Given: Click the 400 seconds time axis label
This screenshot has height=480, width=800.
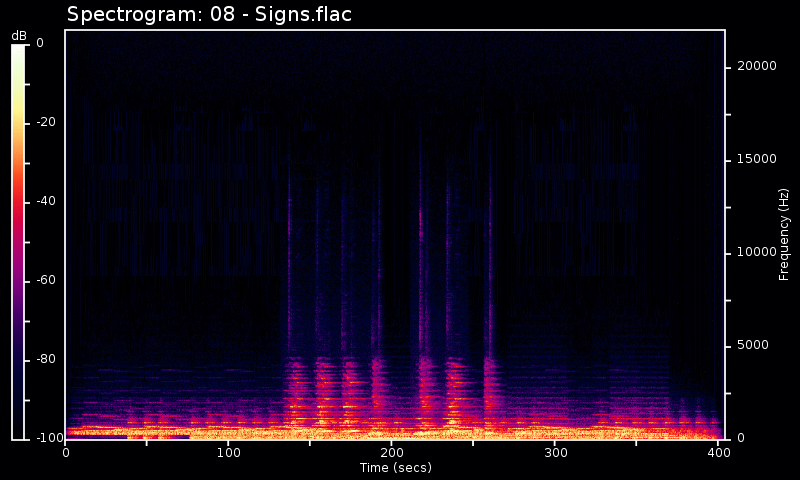Looking at the screenshot, I should point(718,453).
